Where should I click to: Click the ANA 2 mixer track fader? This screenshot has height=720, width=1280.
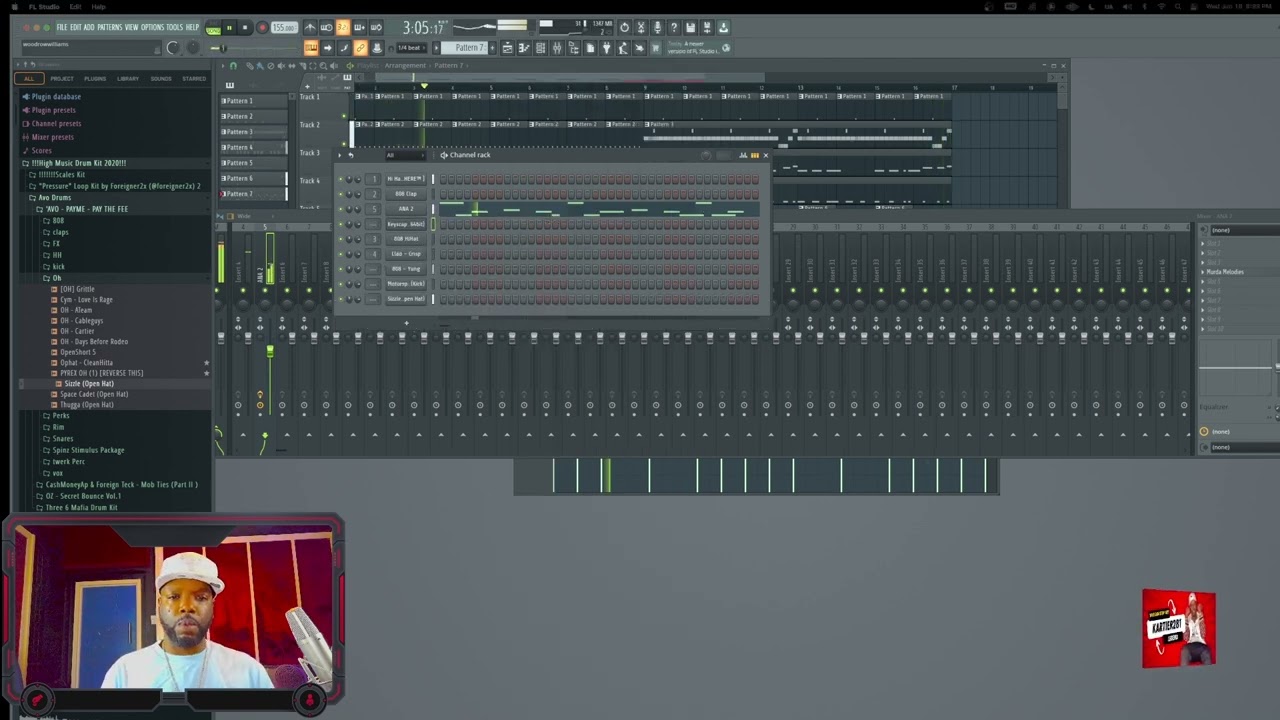(269, 350)
